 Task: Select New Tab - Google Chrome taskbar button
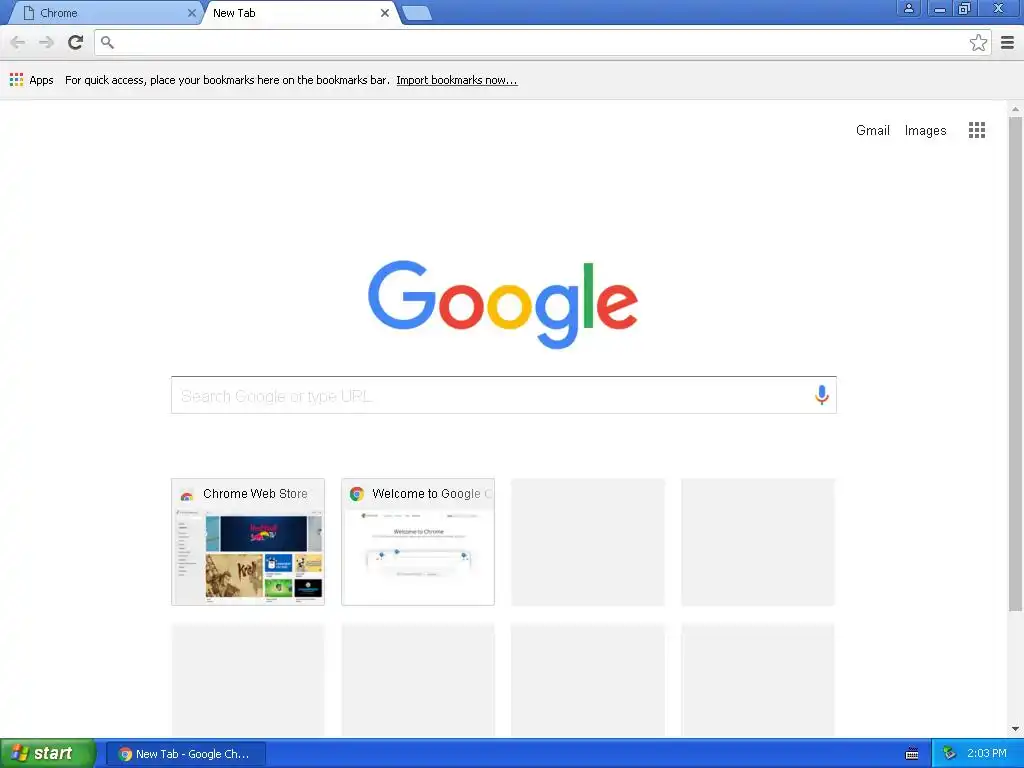click(186, 754)
